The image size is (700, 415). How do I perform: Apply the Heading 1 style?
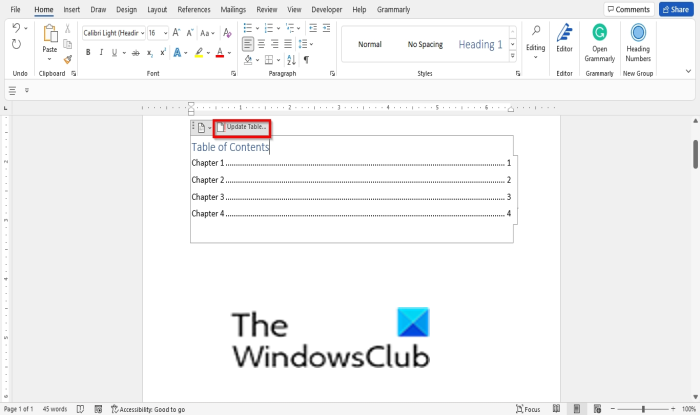click(x=480, y=44)
